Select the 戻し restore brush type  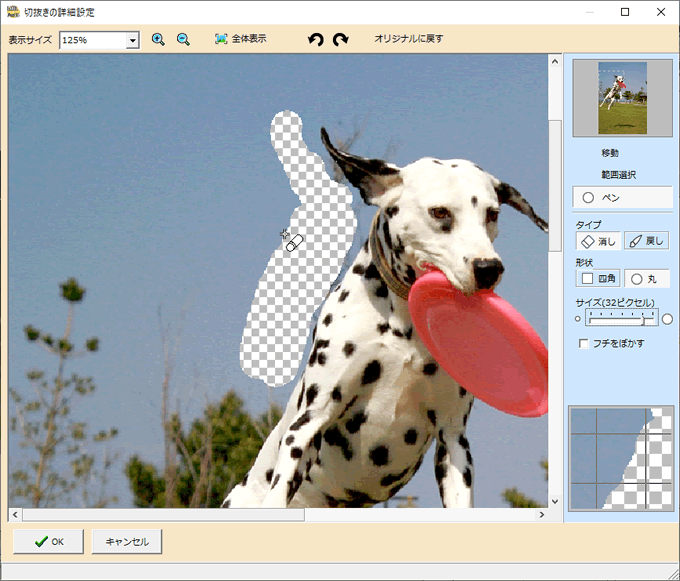pyautogui.click(x=646, y=241)
